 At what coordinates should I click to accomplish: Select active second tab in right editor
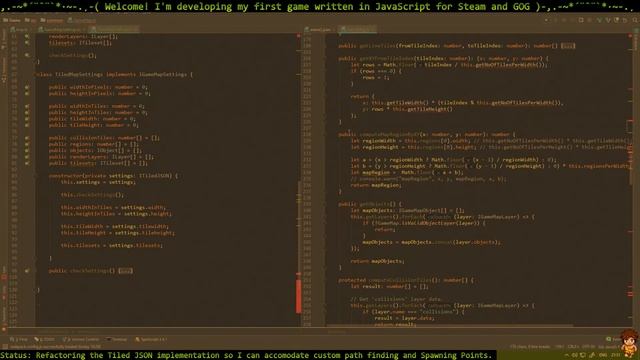point(358,29)
